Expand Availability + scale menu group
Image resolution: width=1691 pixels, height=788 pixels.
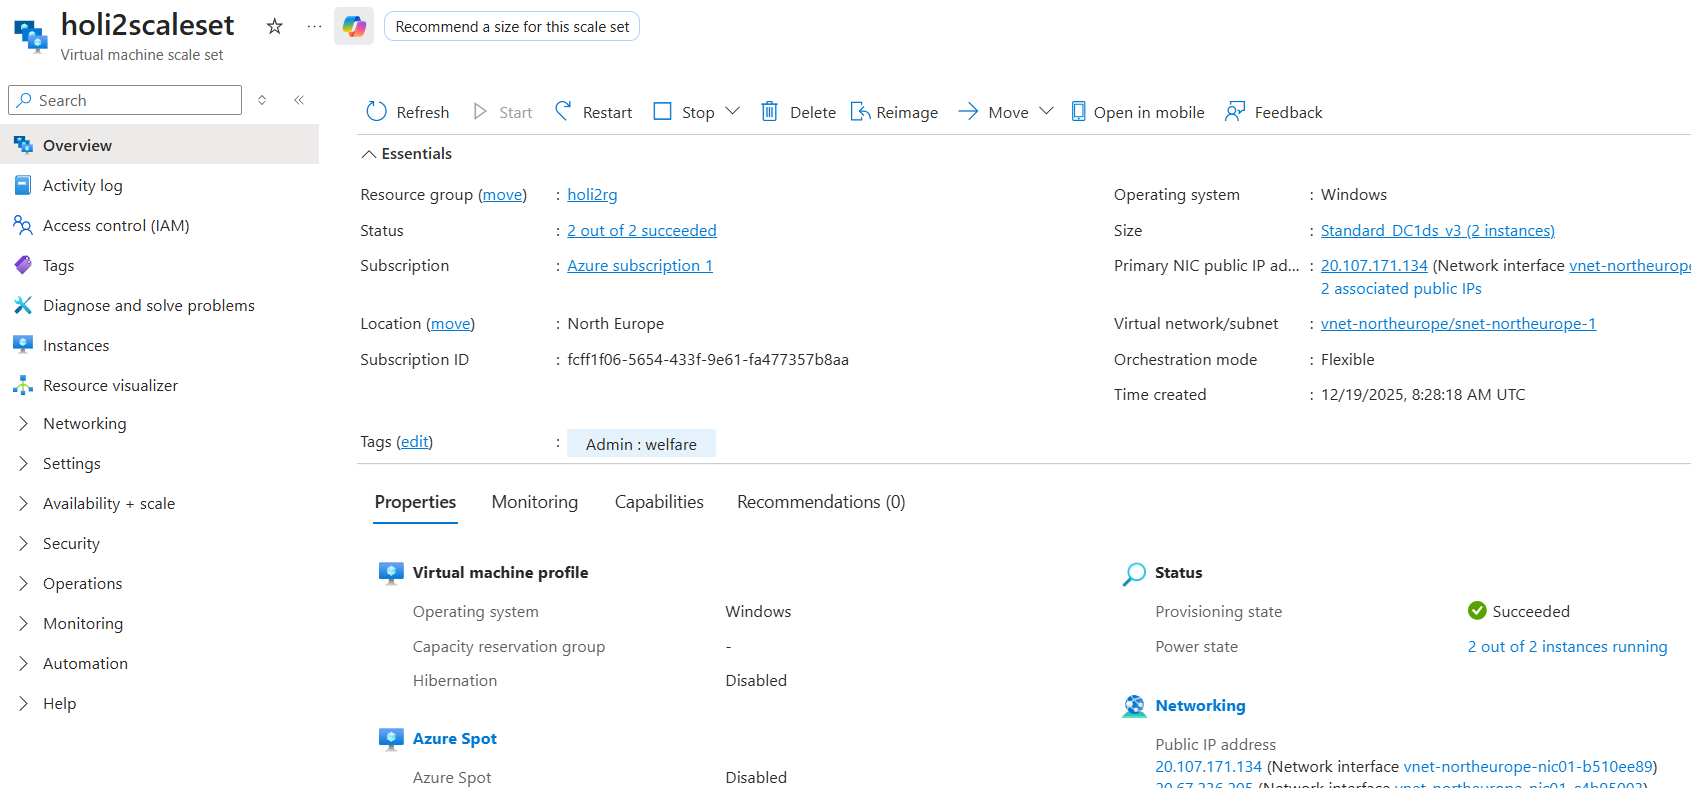(x=23, y=504)
